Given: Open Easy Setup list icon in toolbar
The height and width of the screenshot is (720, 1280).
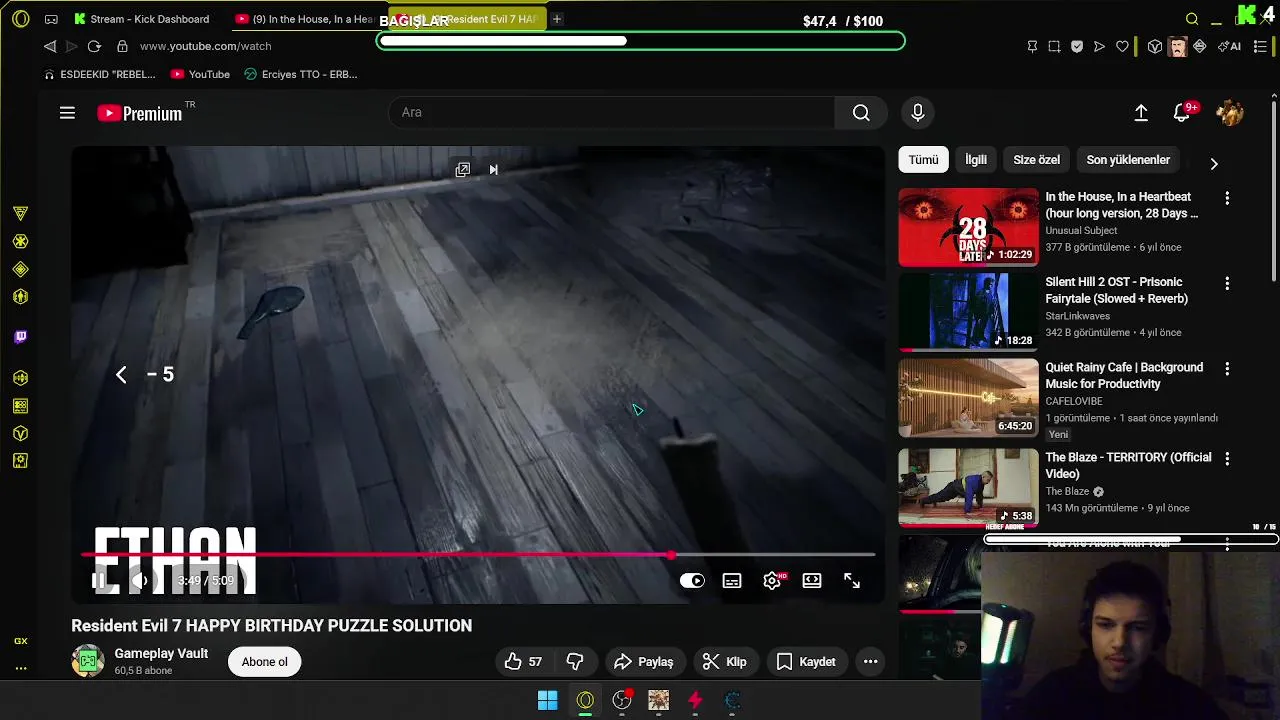Looking at the screenshot, I should (1261, 46).
